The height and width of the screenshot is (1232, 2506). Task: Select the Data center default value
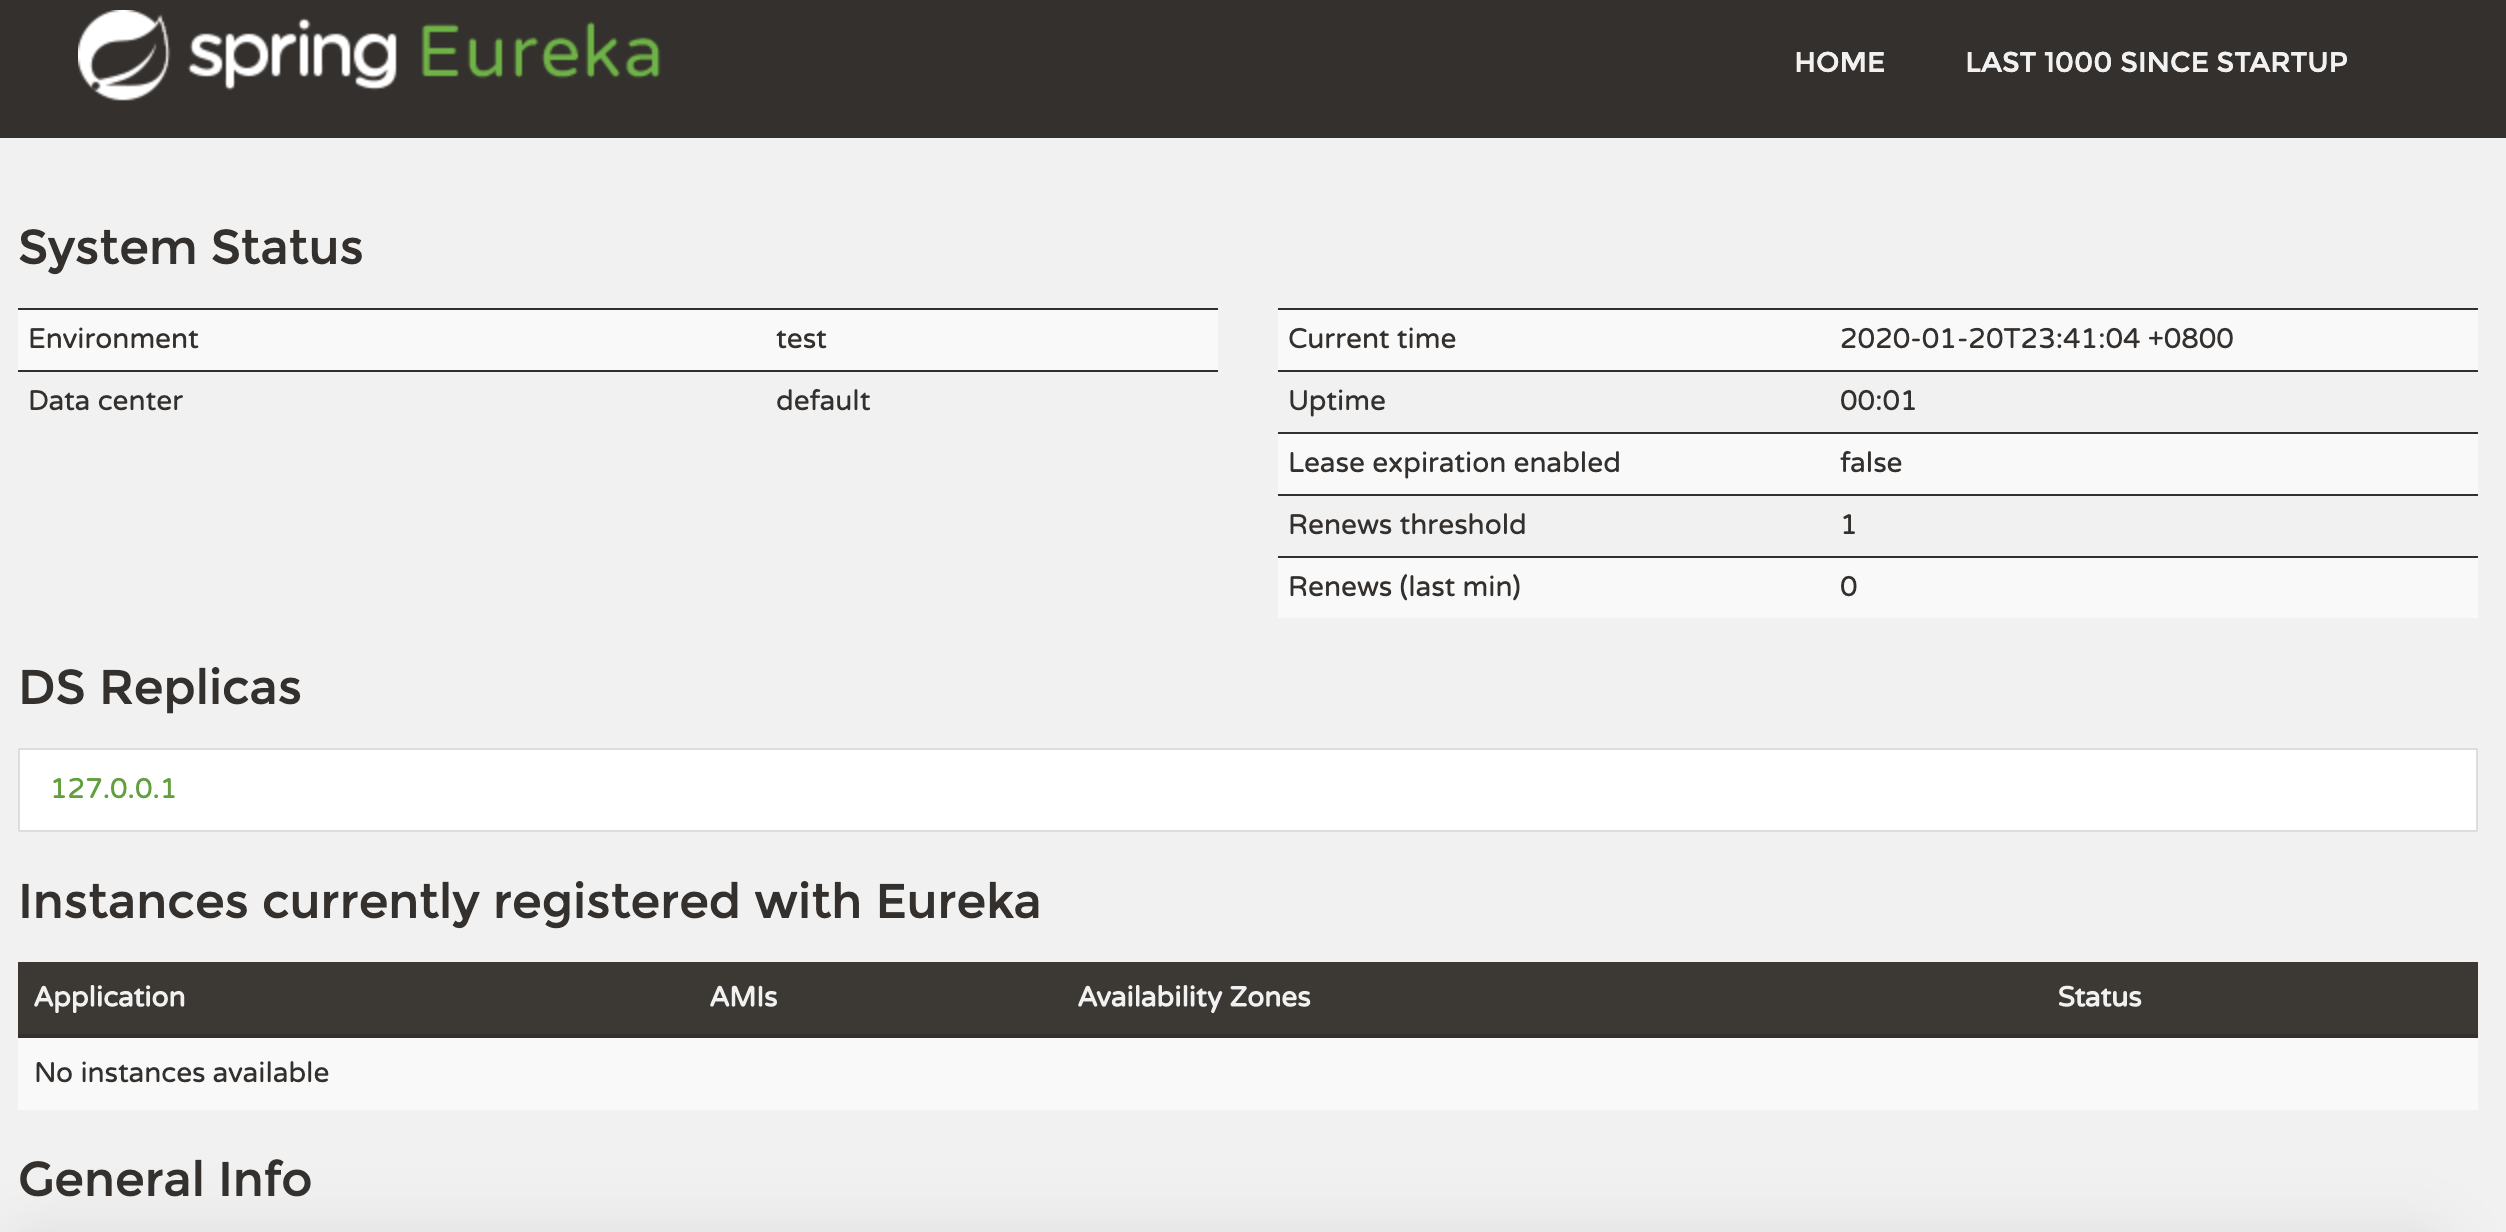(823, 401)
